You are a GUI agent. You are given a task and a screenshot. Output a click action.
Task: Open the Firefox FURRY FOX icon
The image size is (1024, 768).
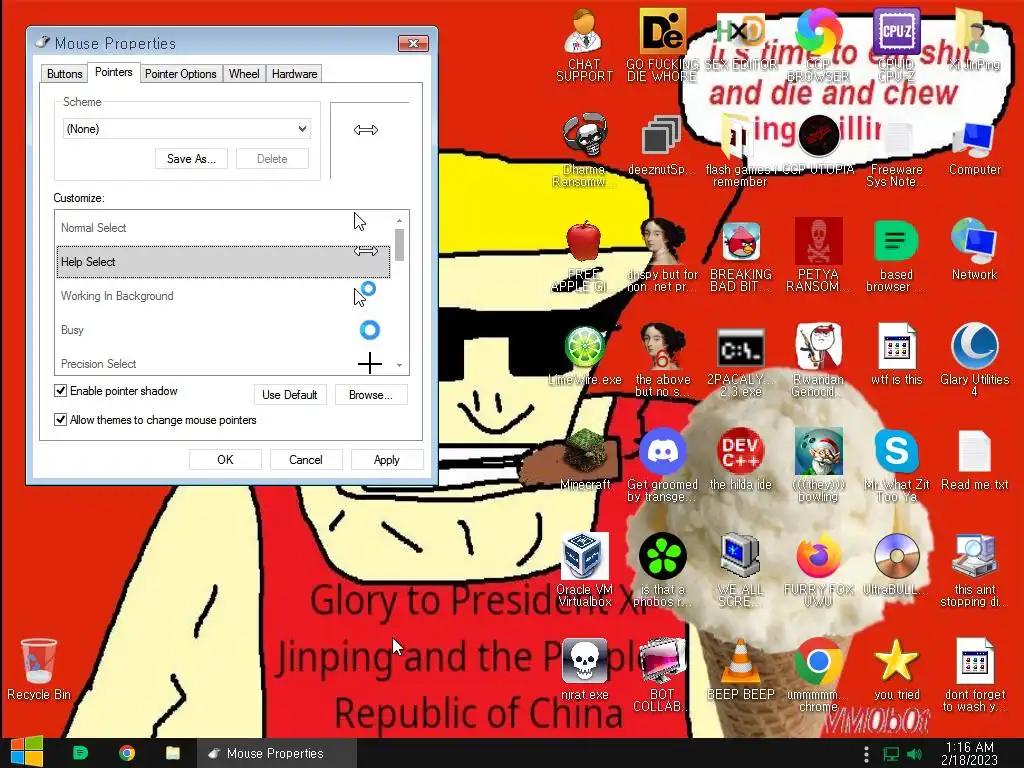click(818, 556)
